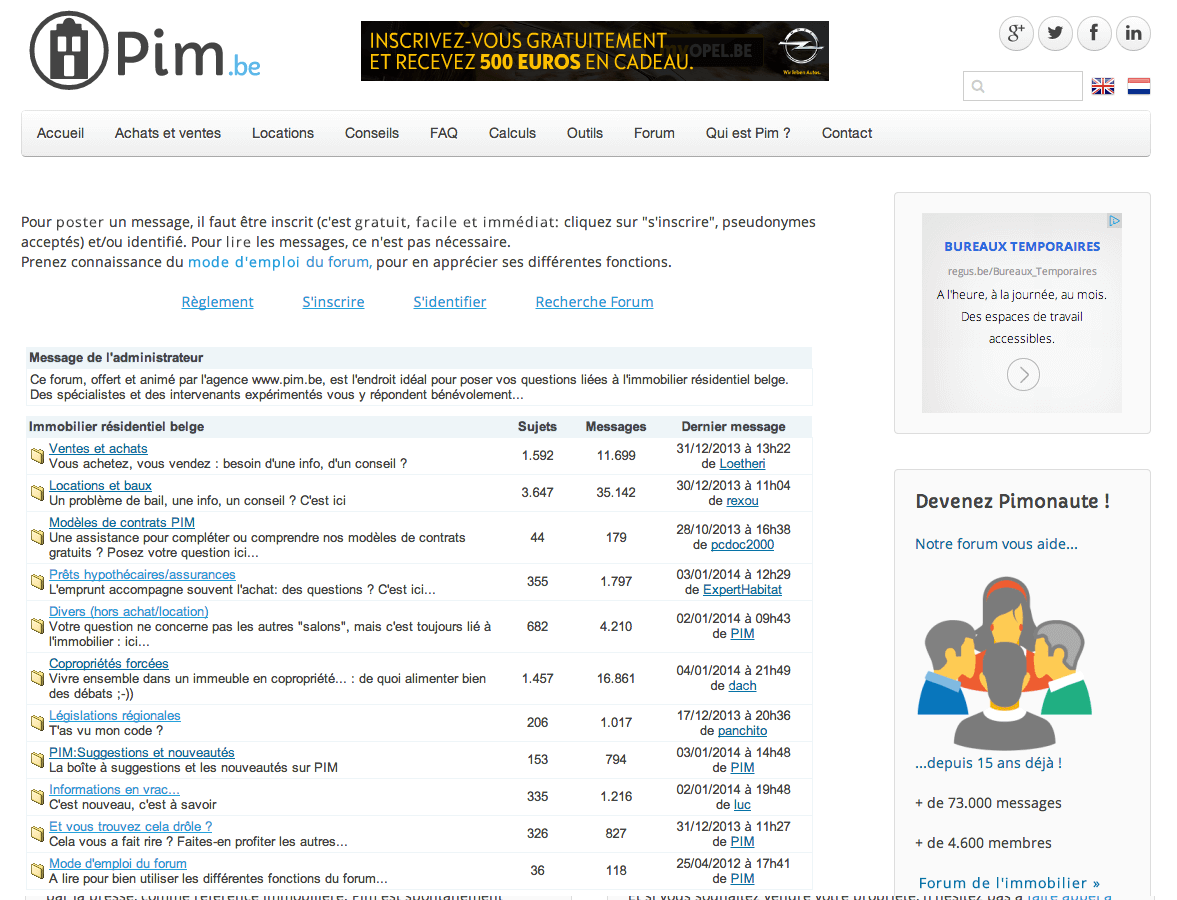Click the Pimonaute people illustration
This screenshot has height=900, width=1177.
point(1004,664)
